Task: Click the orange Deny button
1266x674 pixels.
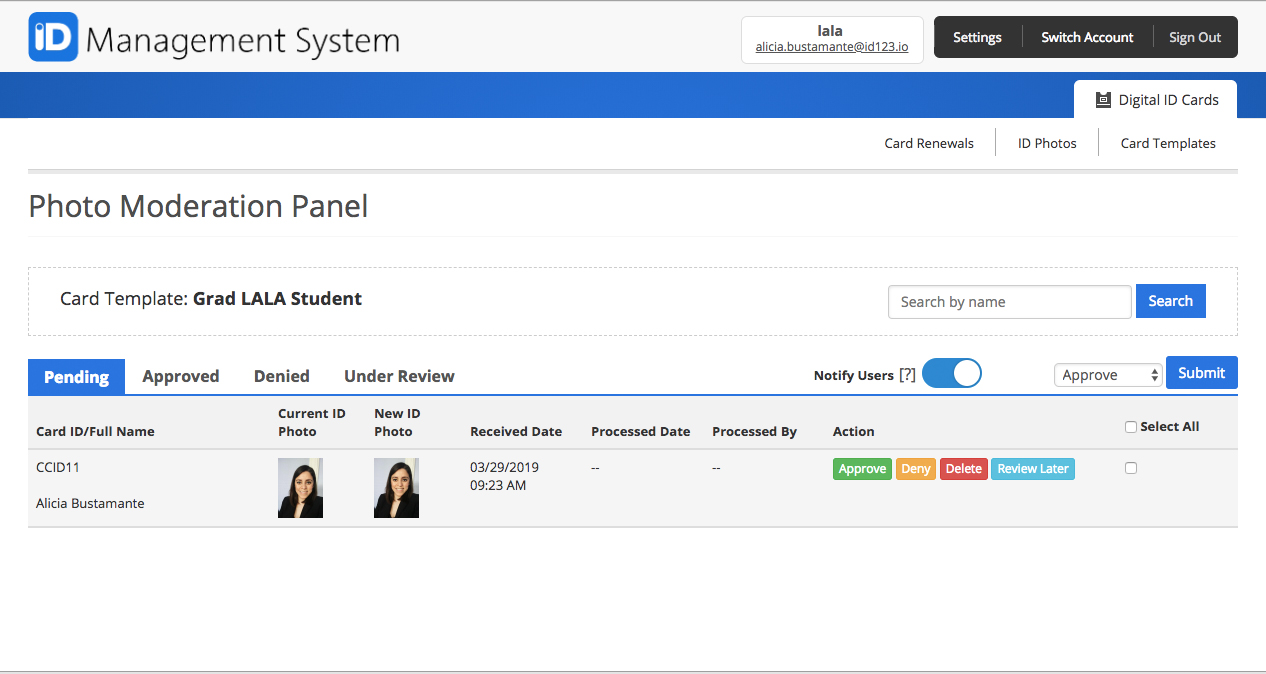Action: coord(916,469)
